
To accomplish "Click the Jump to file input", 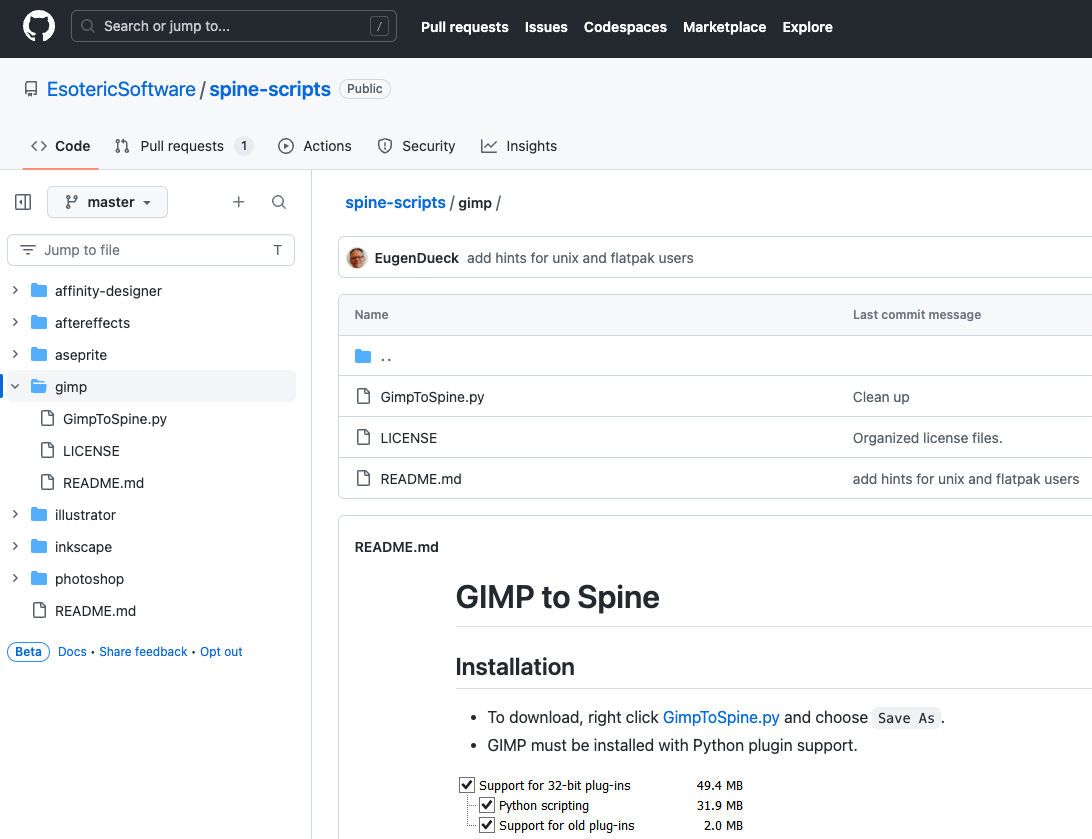I will pos(151,250).
